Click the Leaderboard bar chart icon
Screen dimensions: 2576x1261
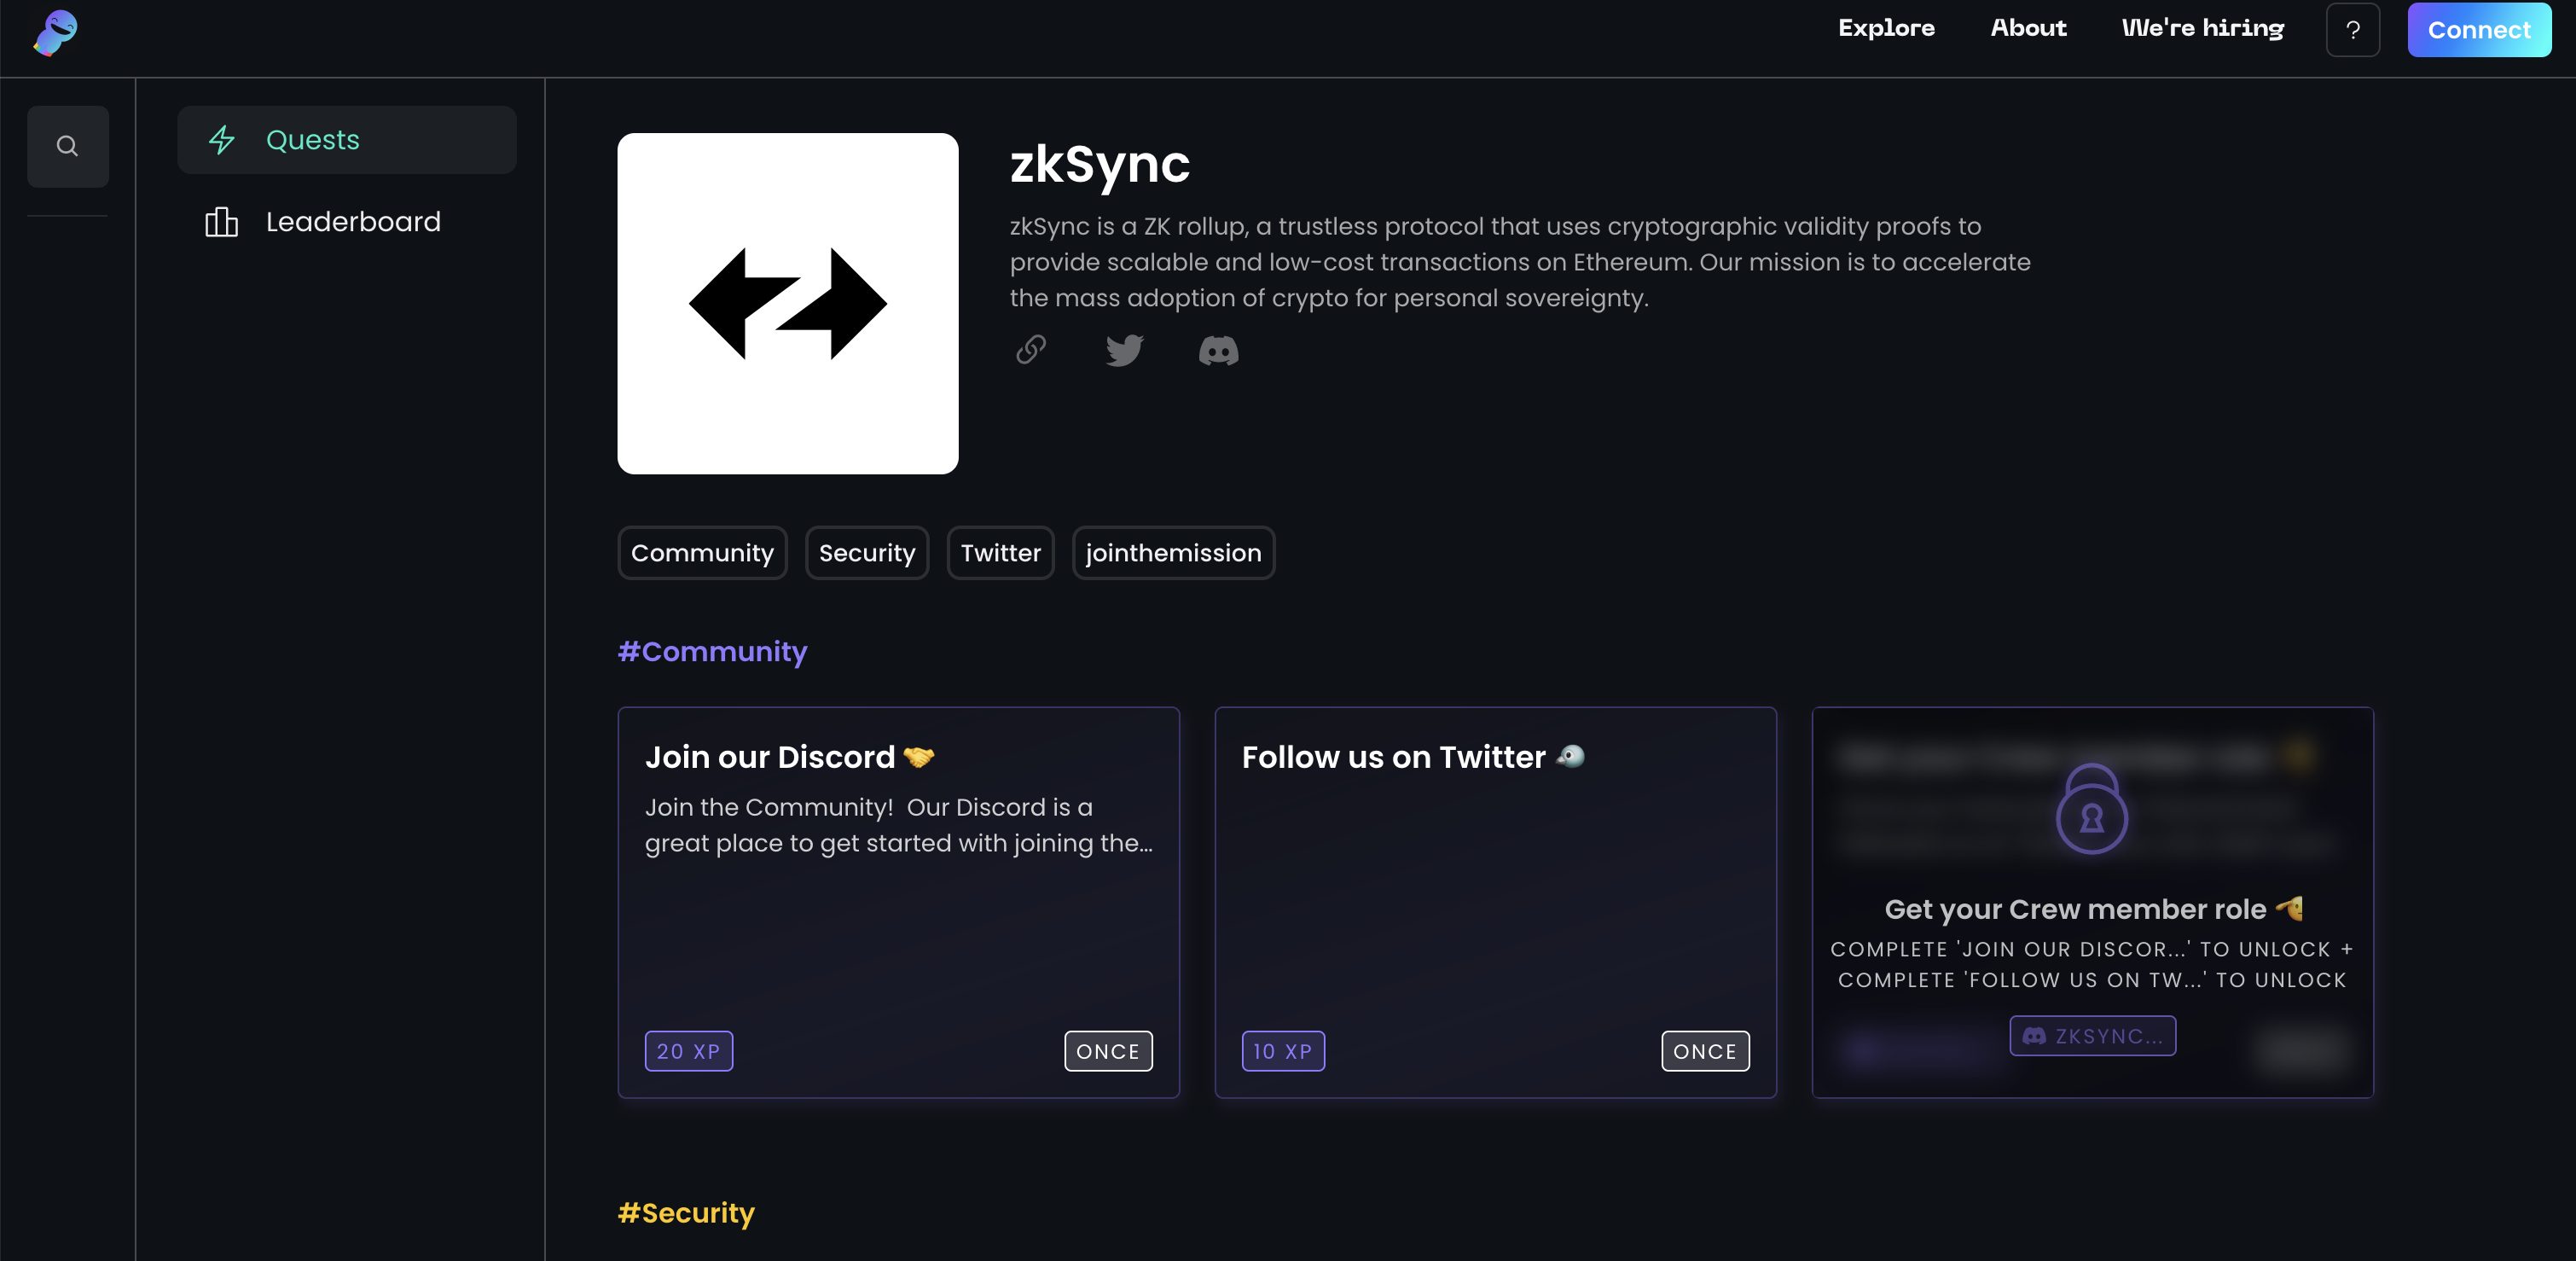[222, 222]
